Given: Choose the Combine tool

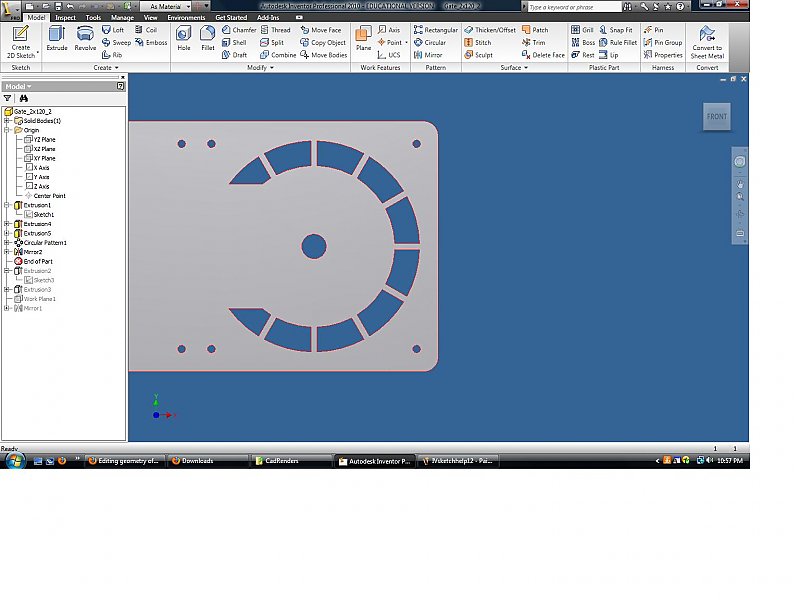Looking at the screenshot, I should [278, 55].
